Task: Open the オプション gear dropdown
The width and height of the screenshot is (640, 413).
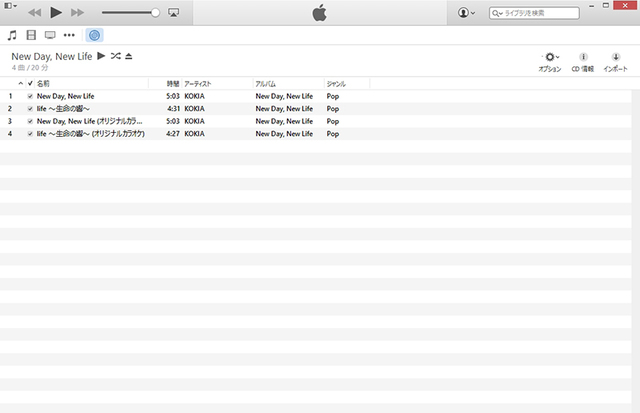Action: 550,58
